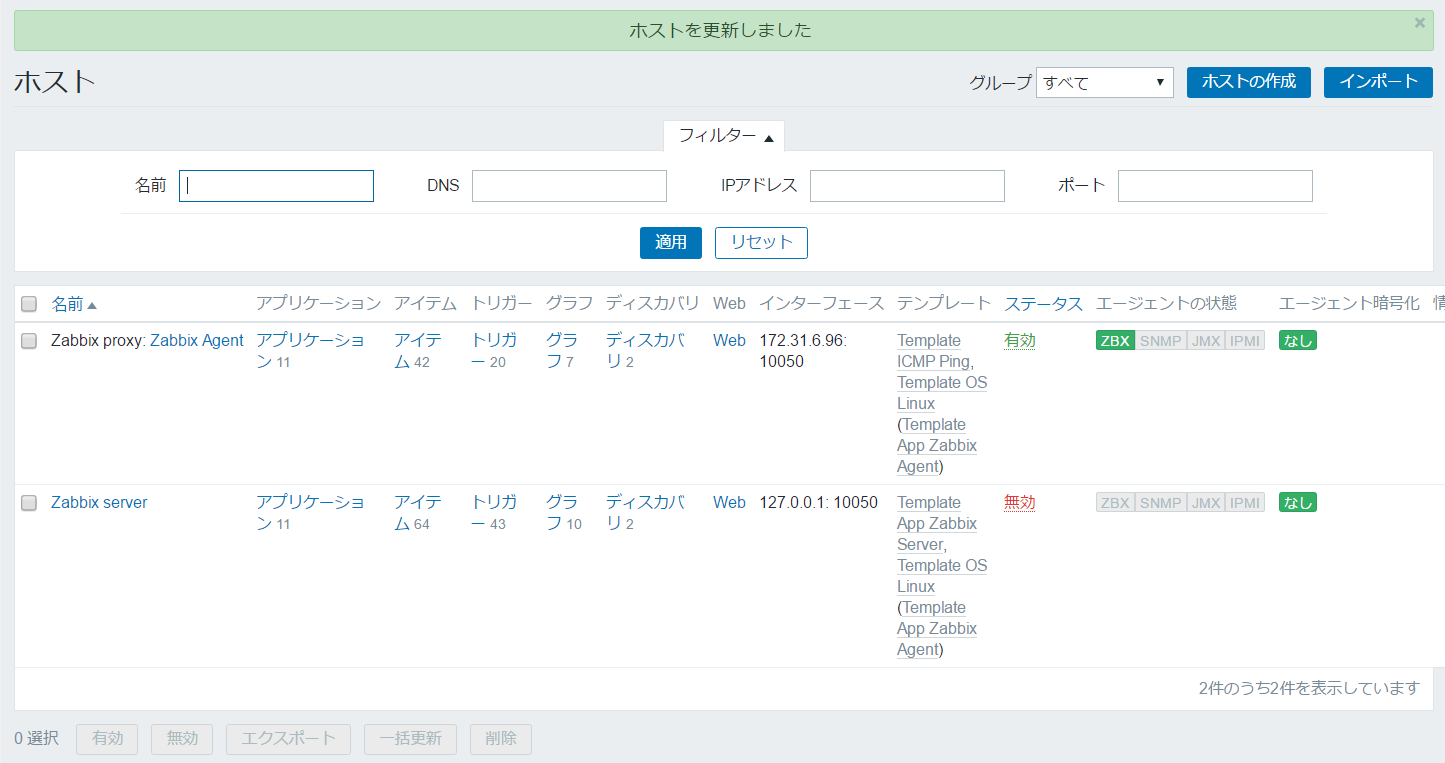
Task: Click the ホストの作成 button
Action: click(1249, 82)
